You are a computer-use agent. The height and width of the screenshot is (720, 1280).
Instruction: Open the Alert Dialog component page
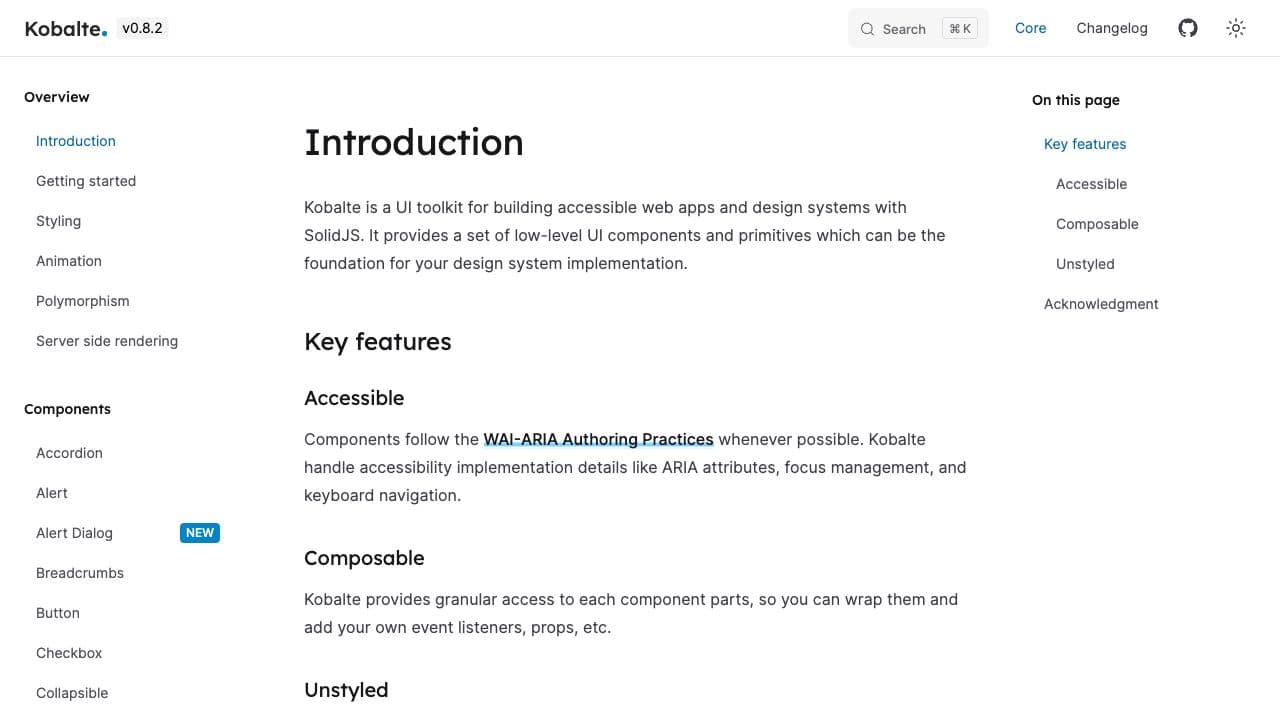click(x=74, y=533)
